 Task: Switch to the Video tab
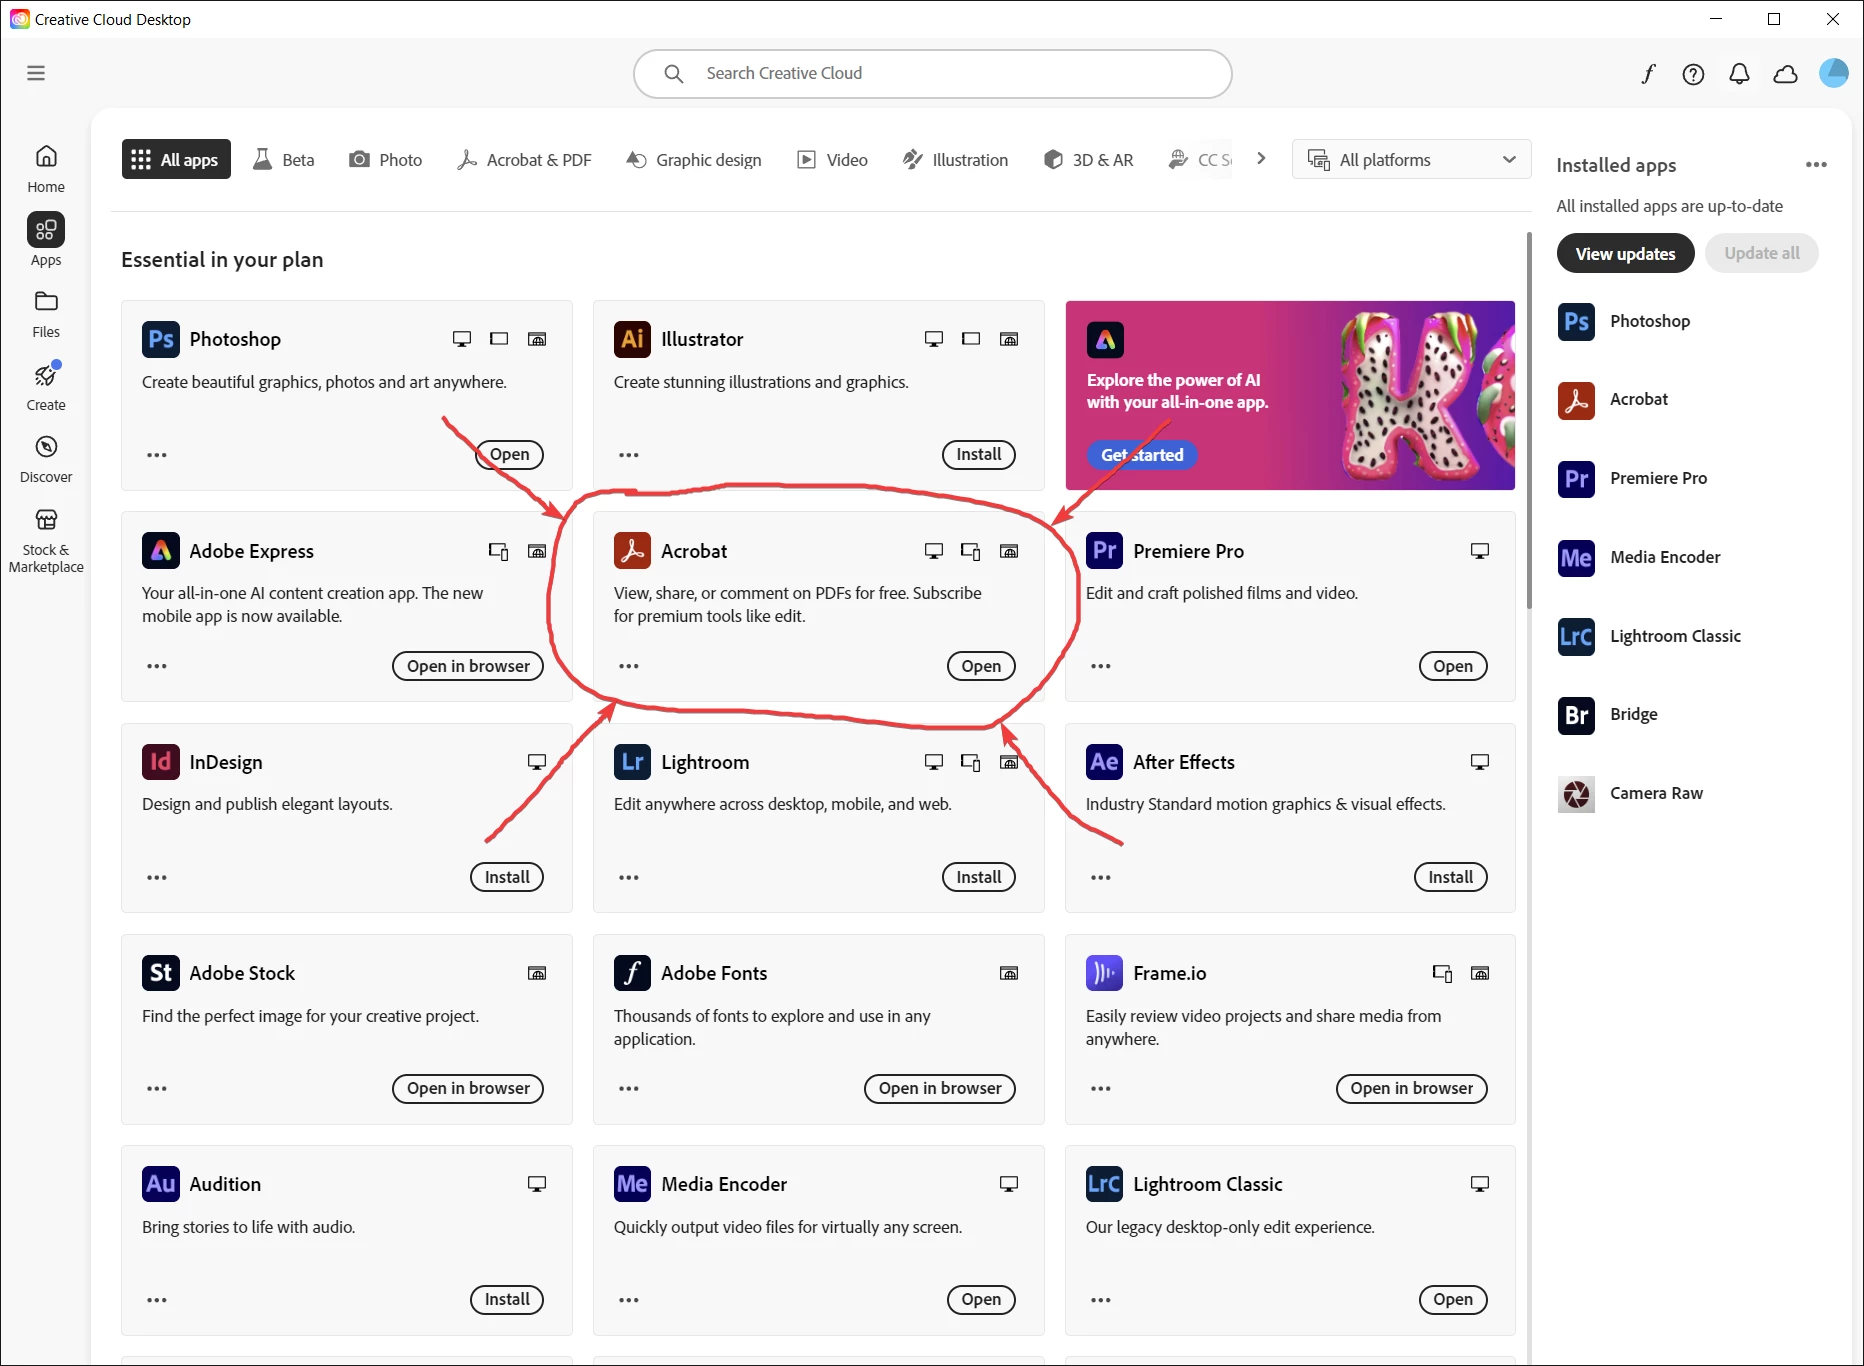click(832, 160)
